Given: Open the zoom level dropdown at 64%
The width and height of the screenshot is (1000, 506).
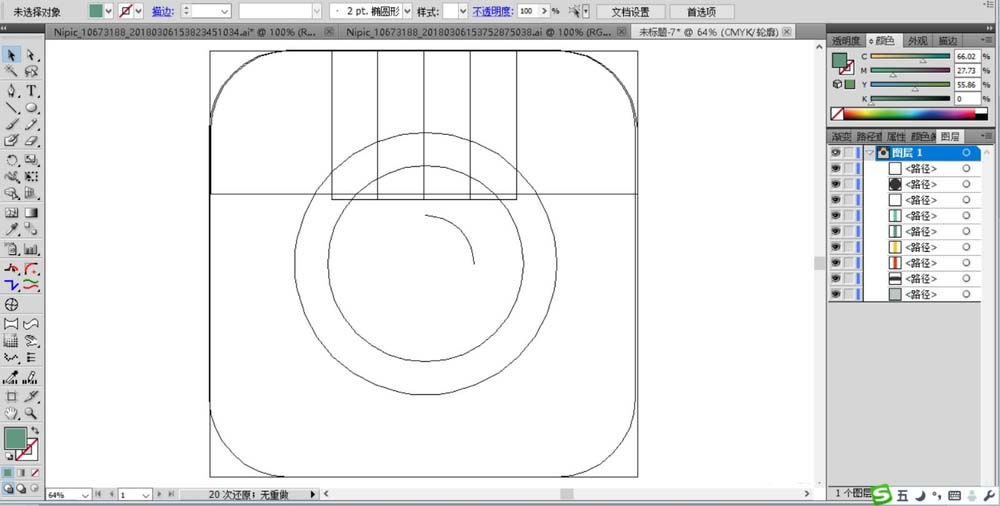Looking at the screenshot, I should [84, 495].
